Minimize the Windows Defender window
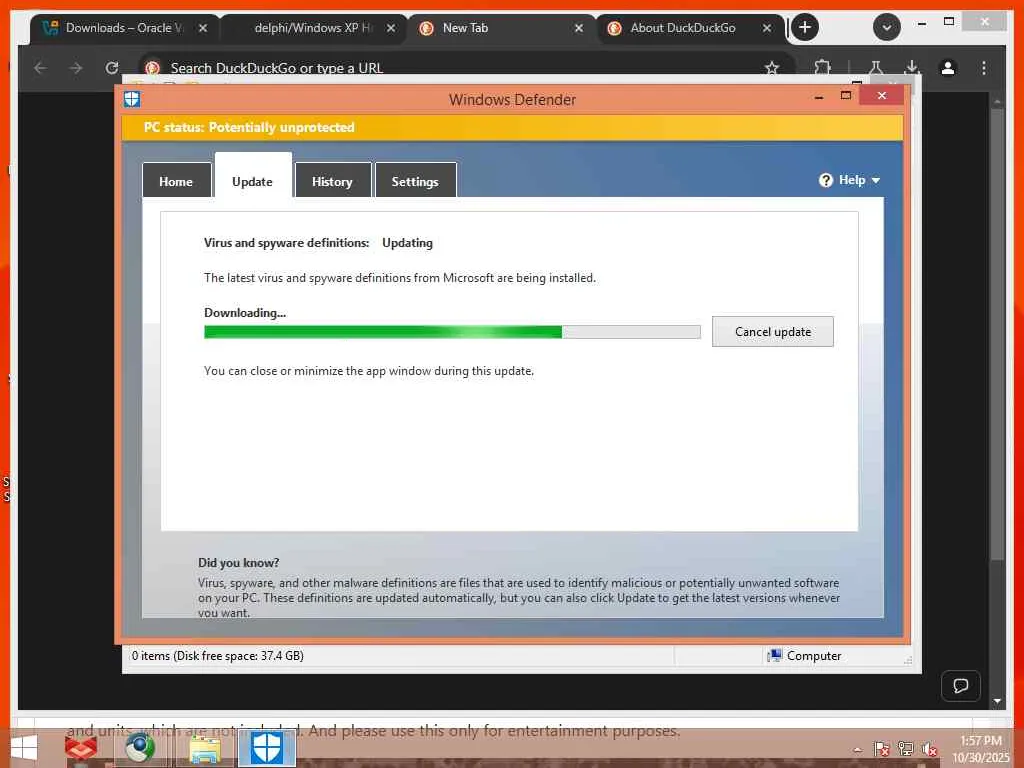The image size is (1024, 768). [x=819, y=96]
